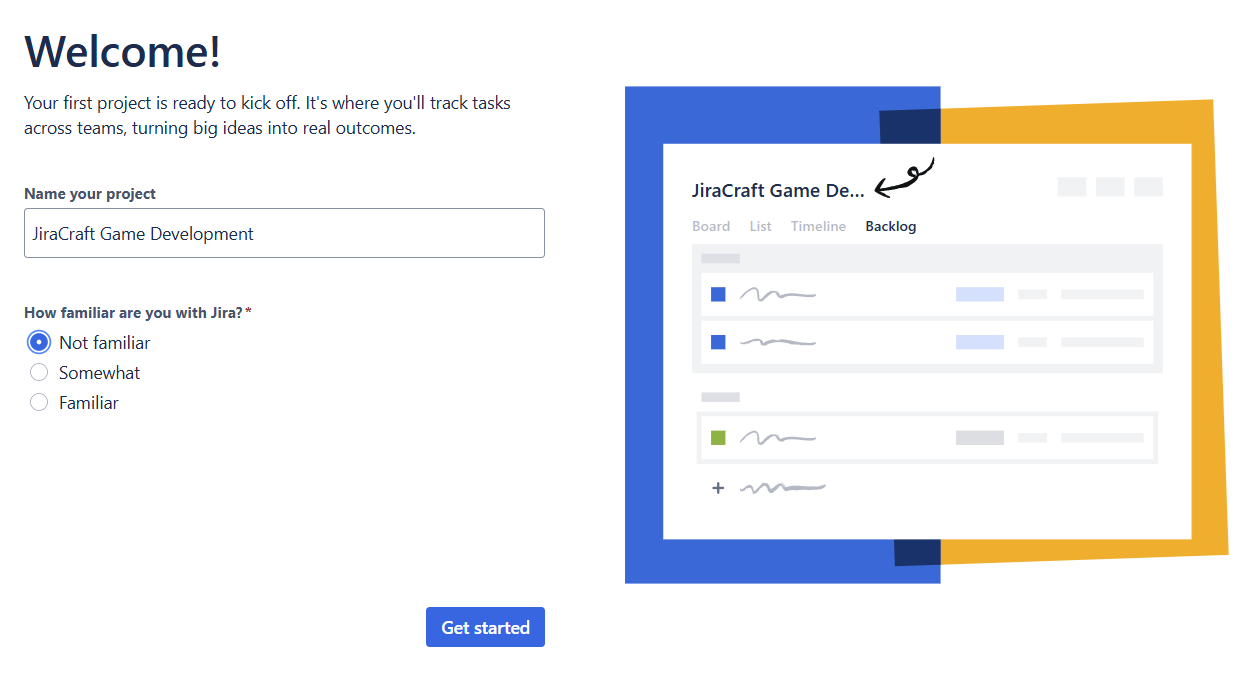This screenshot has height=683, width=1258.
Task: Click the plus icon in the preview
Action: pyautogui.click(x=717, y=488)
